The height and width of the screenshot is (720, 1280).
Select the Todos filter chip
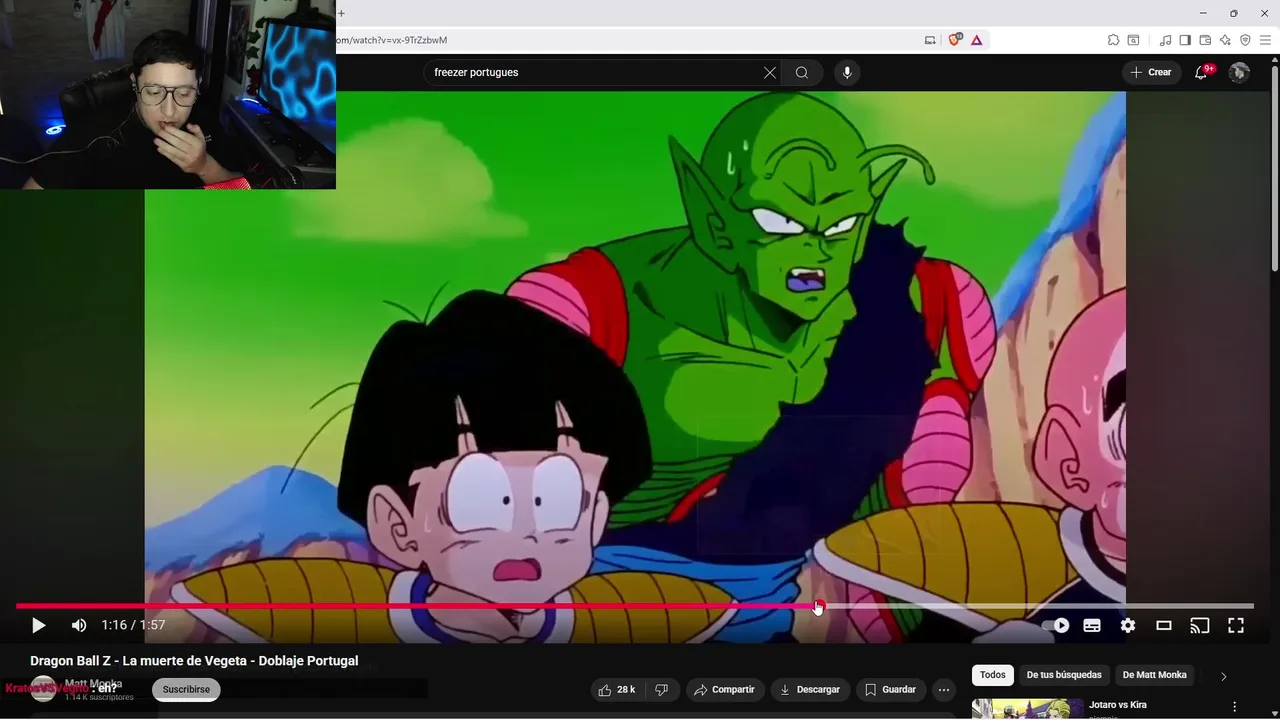pos(993,675)
